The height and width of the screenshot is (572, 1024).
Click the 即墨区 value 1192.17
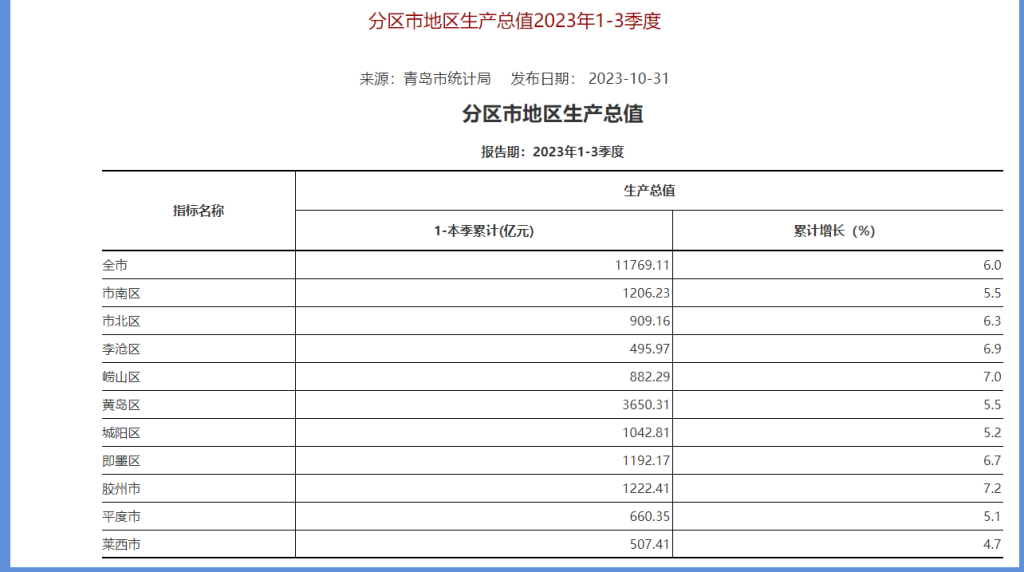coord(641,461)
